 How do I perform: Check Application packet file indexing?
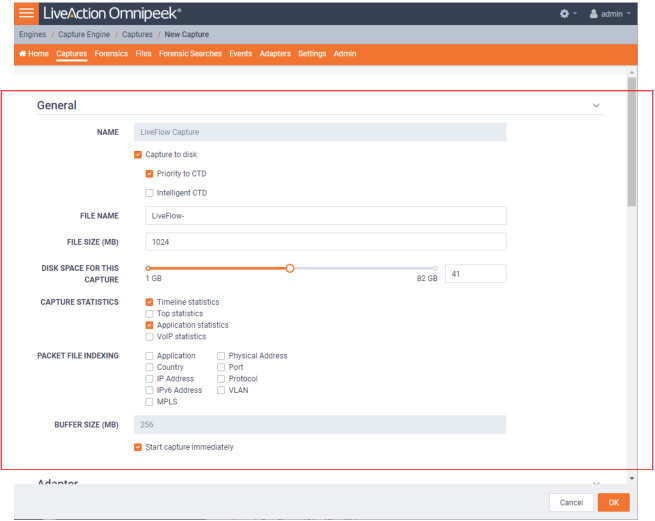[149, 356]
